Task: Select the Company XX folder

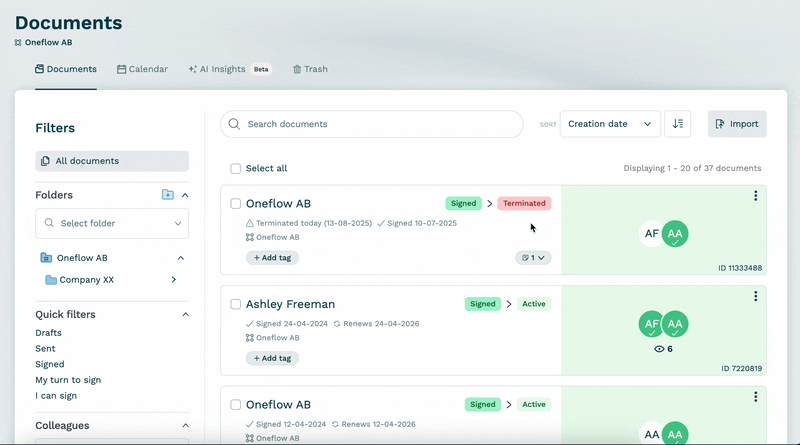Action: [x=80, y=280]
